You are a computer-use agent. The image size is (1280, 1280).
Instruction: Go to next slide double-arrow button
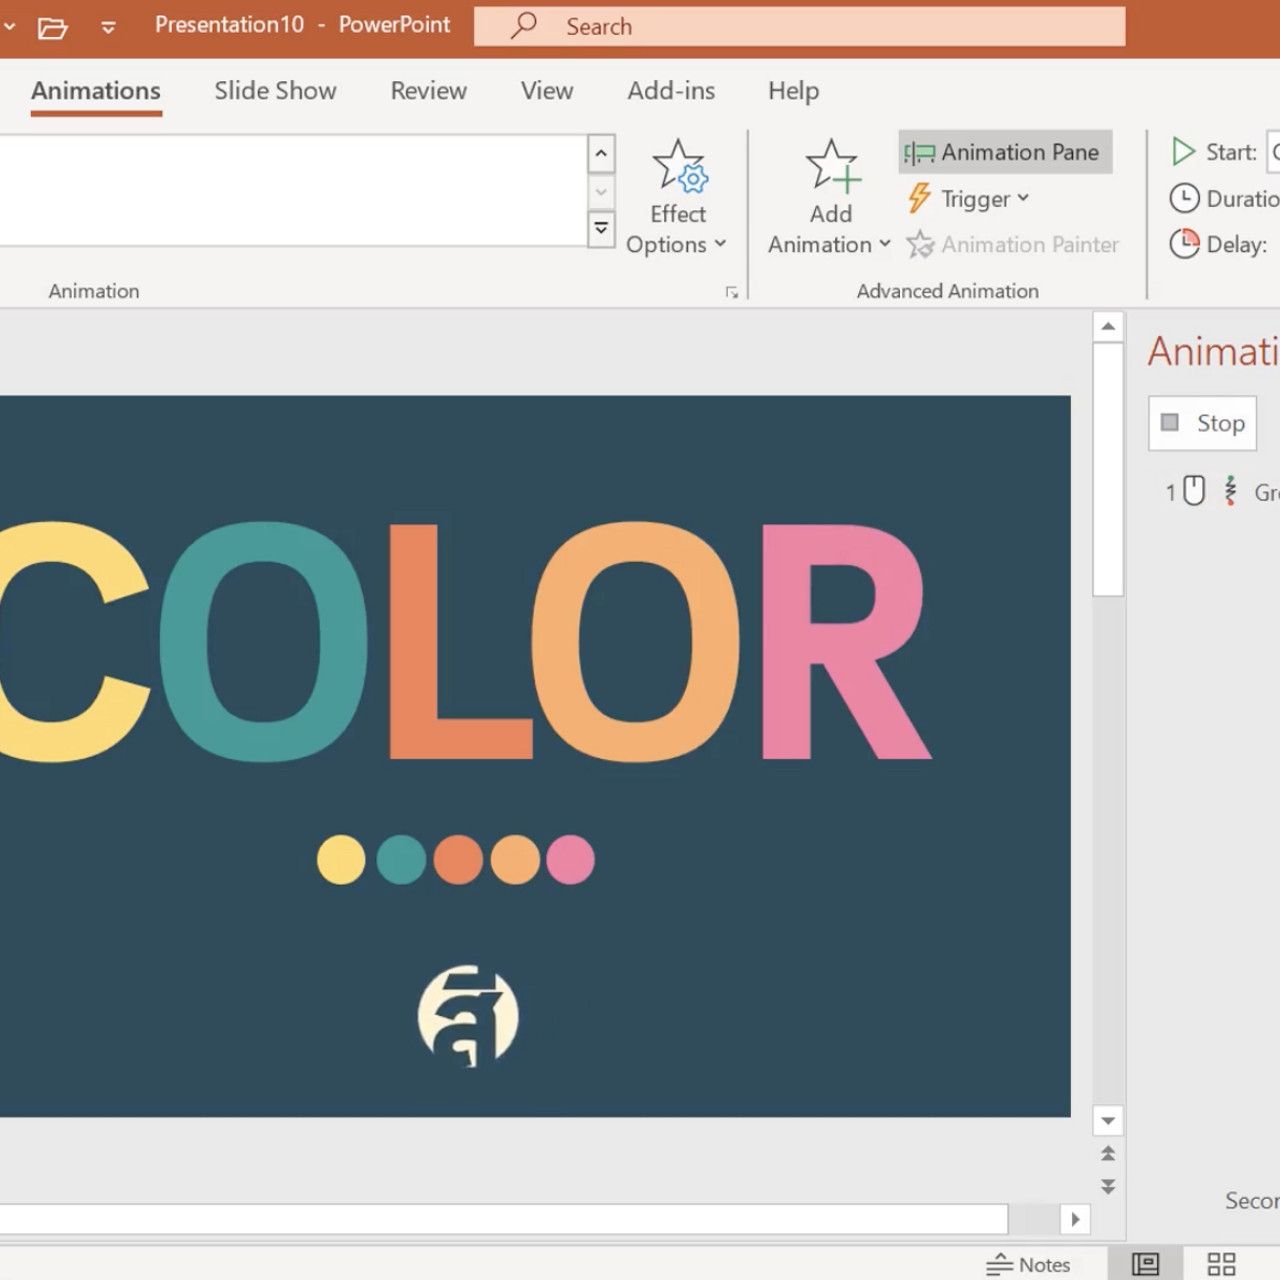coord(1108,1187)
